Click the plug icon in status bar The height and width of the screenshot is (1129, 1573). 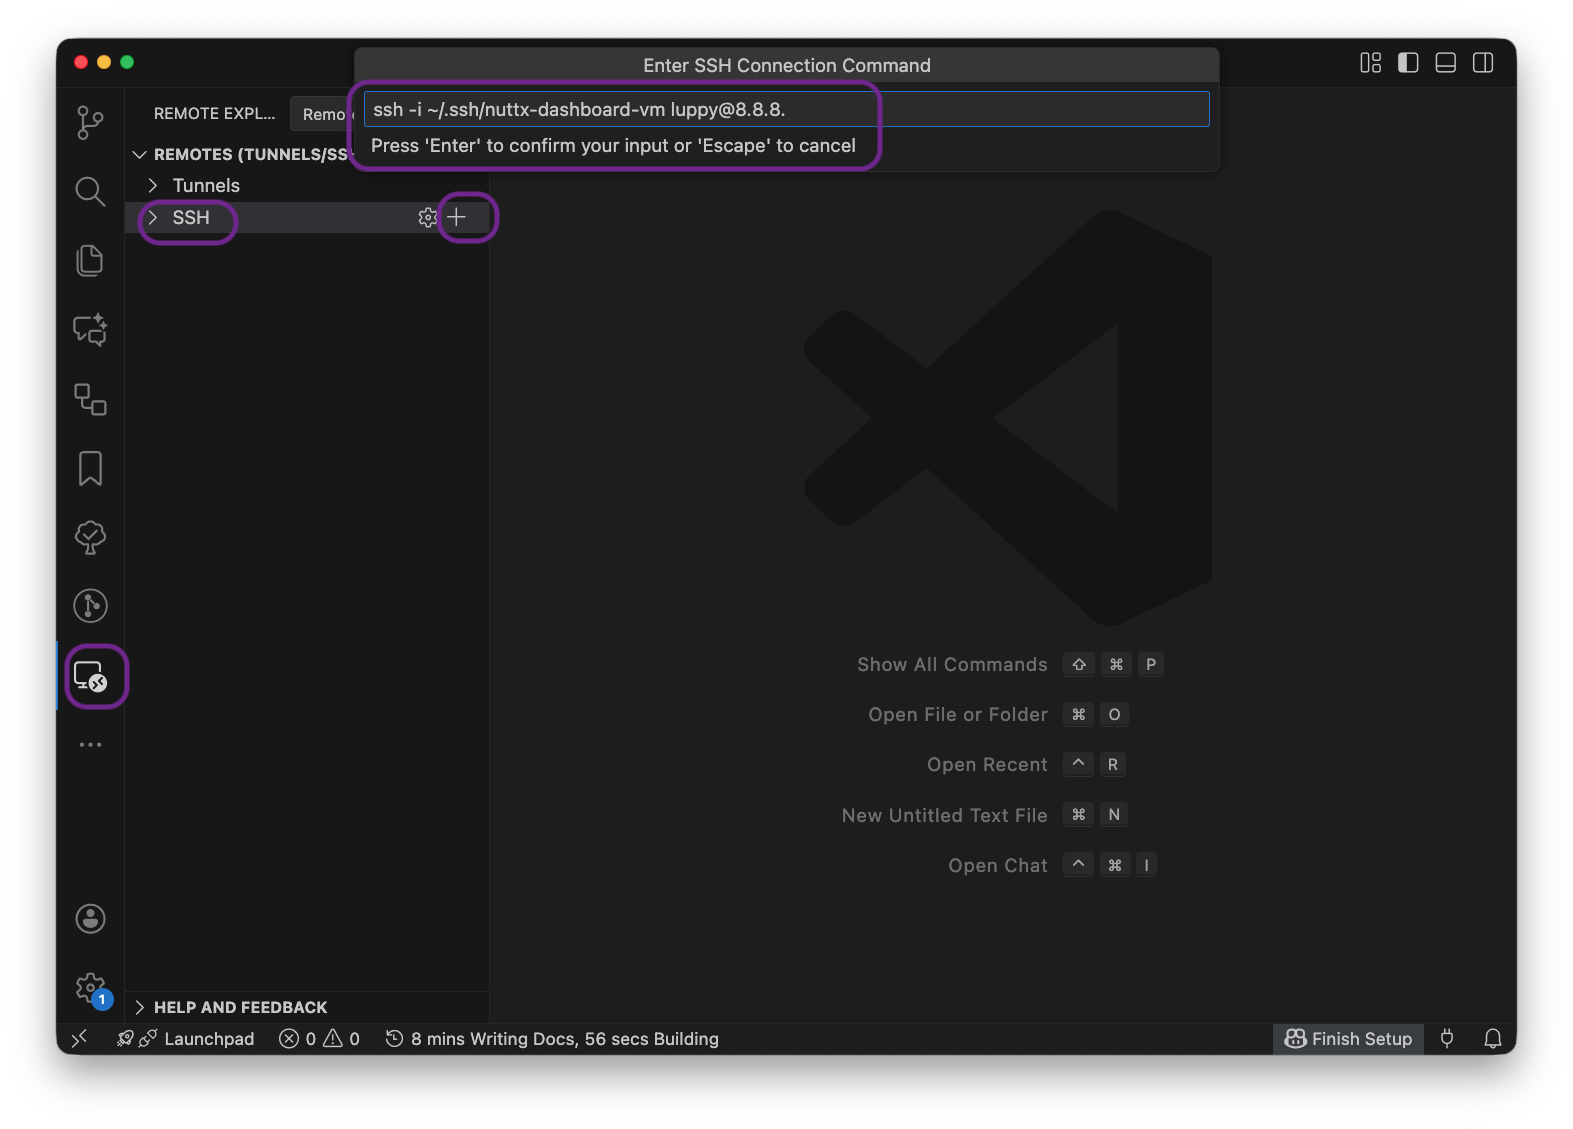pos(1447,1039)
